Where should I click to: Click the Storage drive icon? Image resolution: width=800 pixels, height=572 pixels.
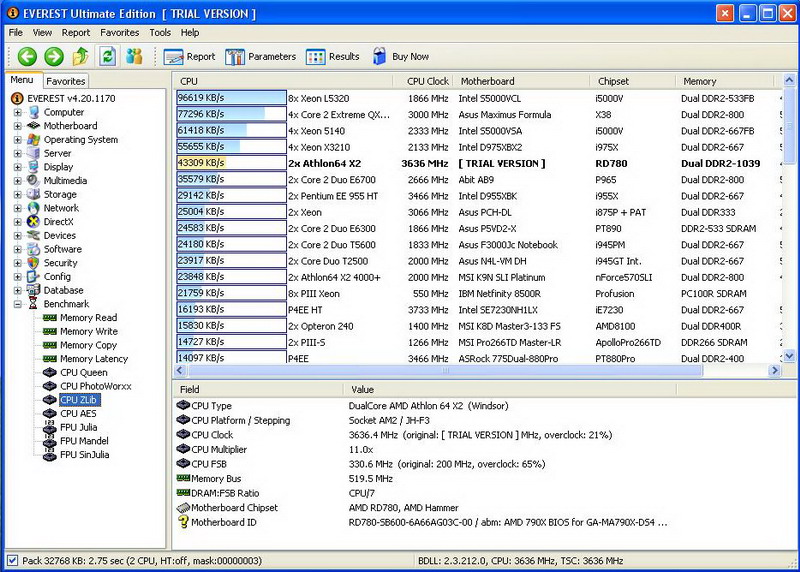[34, 194]
